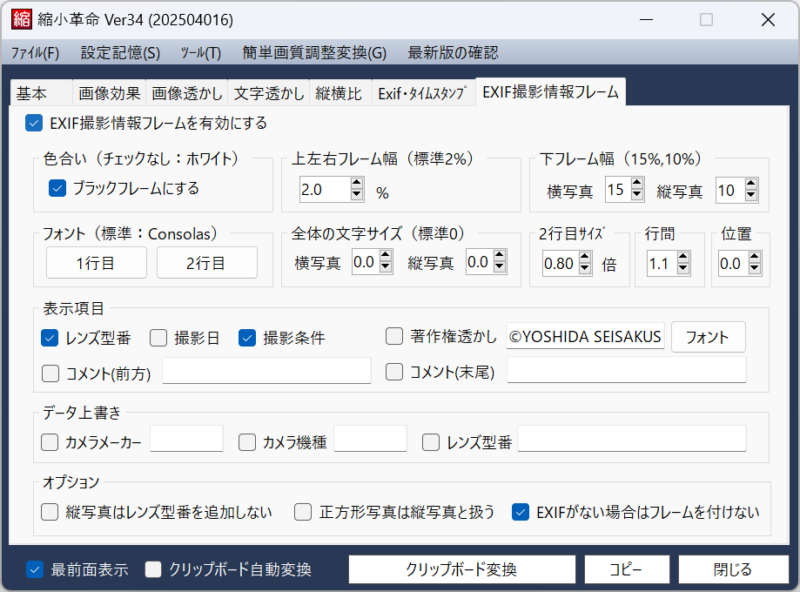Click the クリップボード変換 button

coord(462,569)
